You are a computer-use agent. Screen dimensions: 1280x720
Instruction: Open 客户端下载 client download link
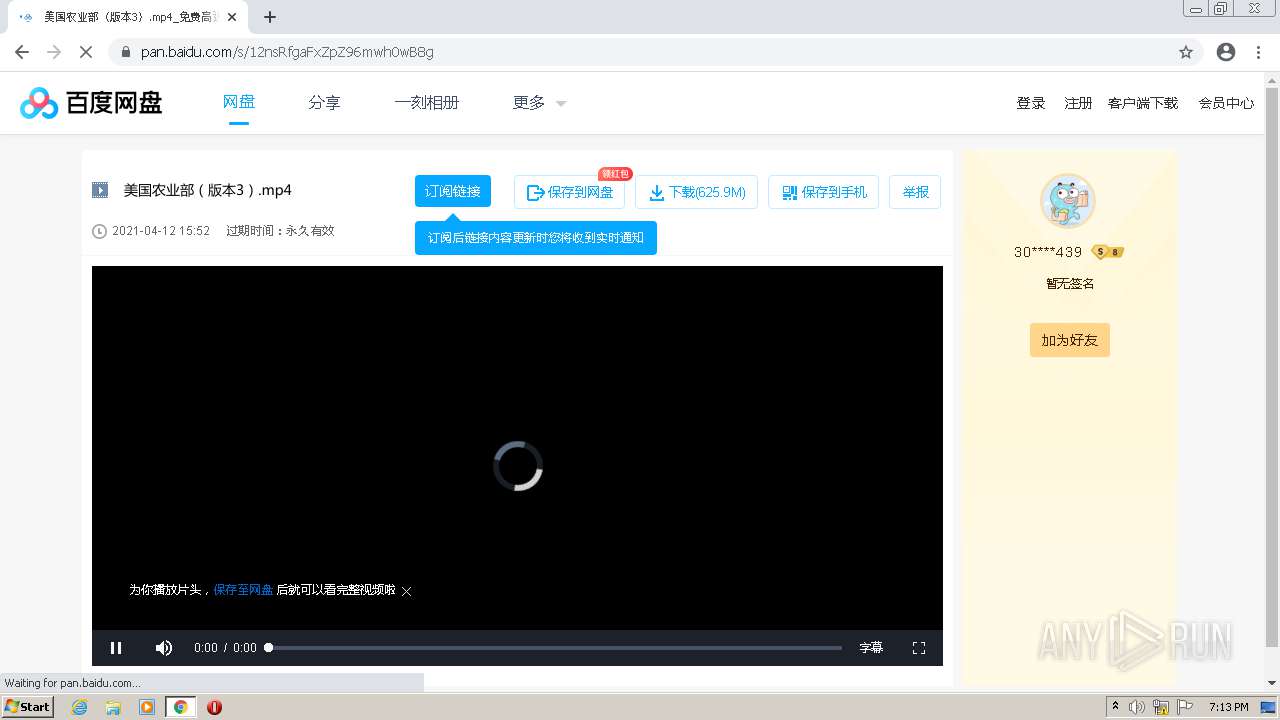[1143, 103]
